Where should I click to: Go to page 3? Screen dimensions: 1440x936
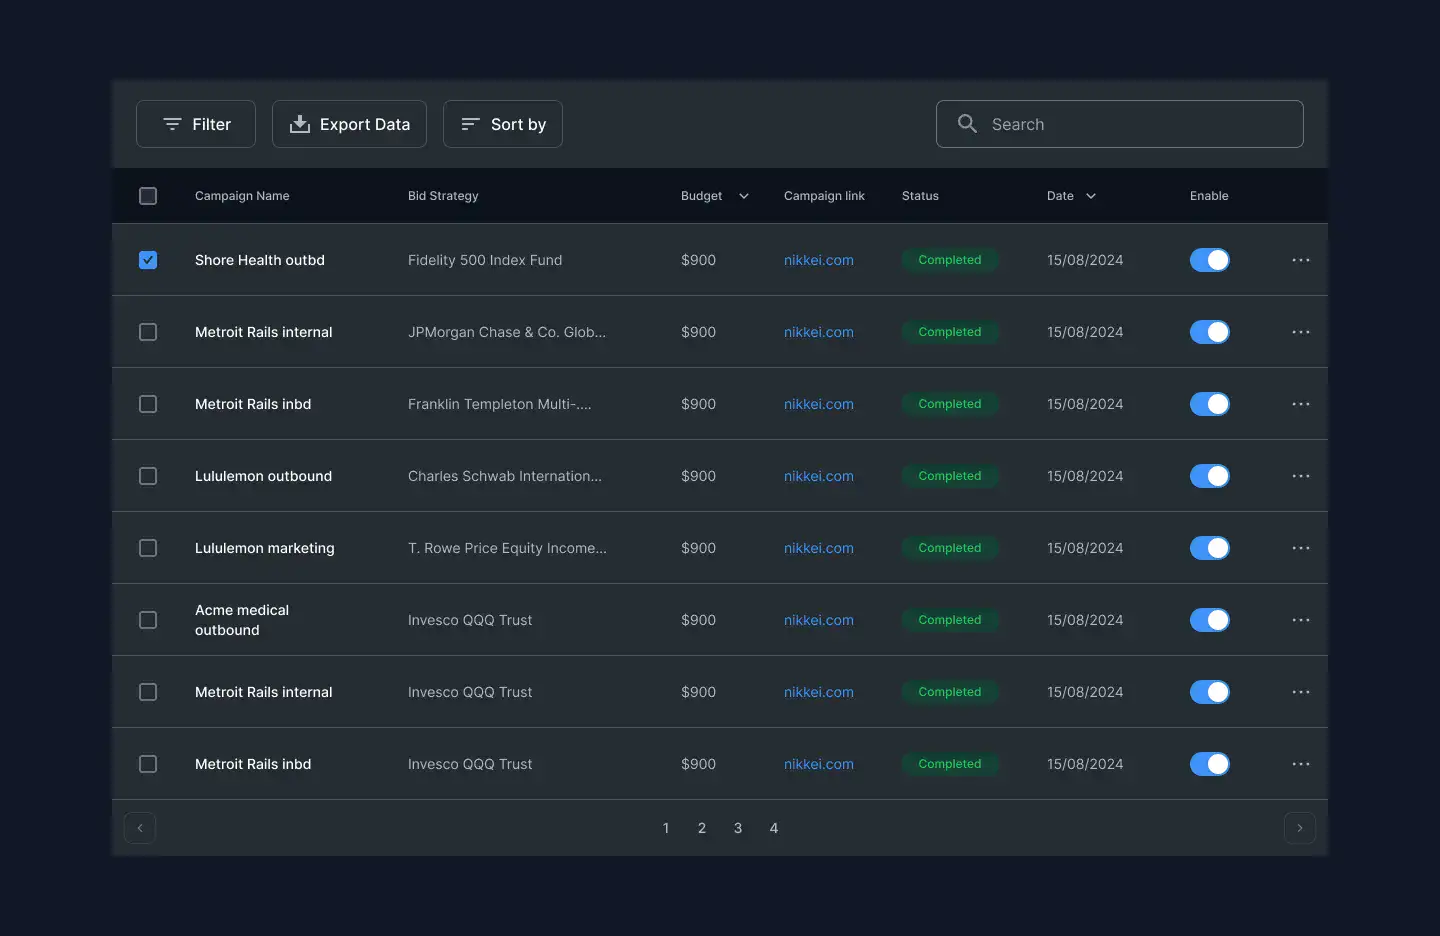coord(738,828)
